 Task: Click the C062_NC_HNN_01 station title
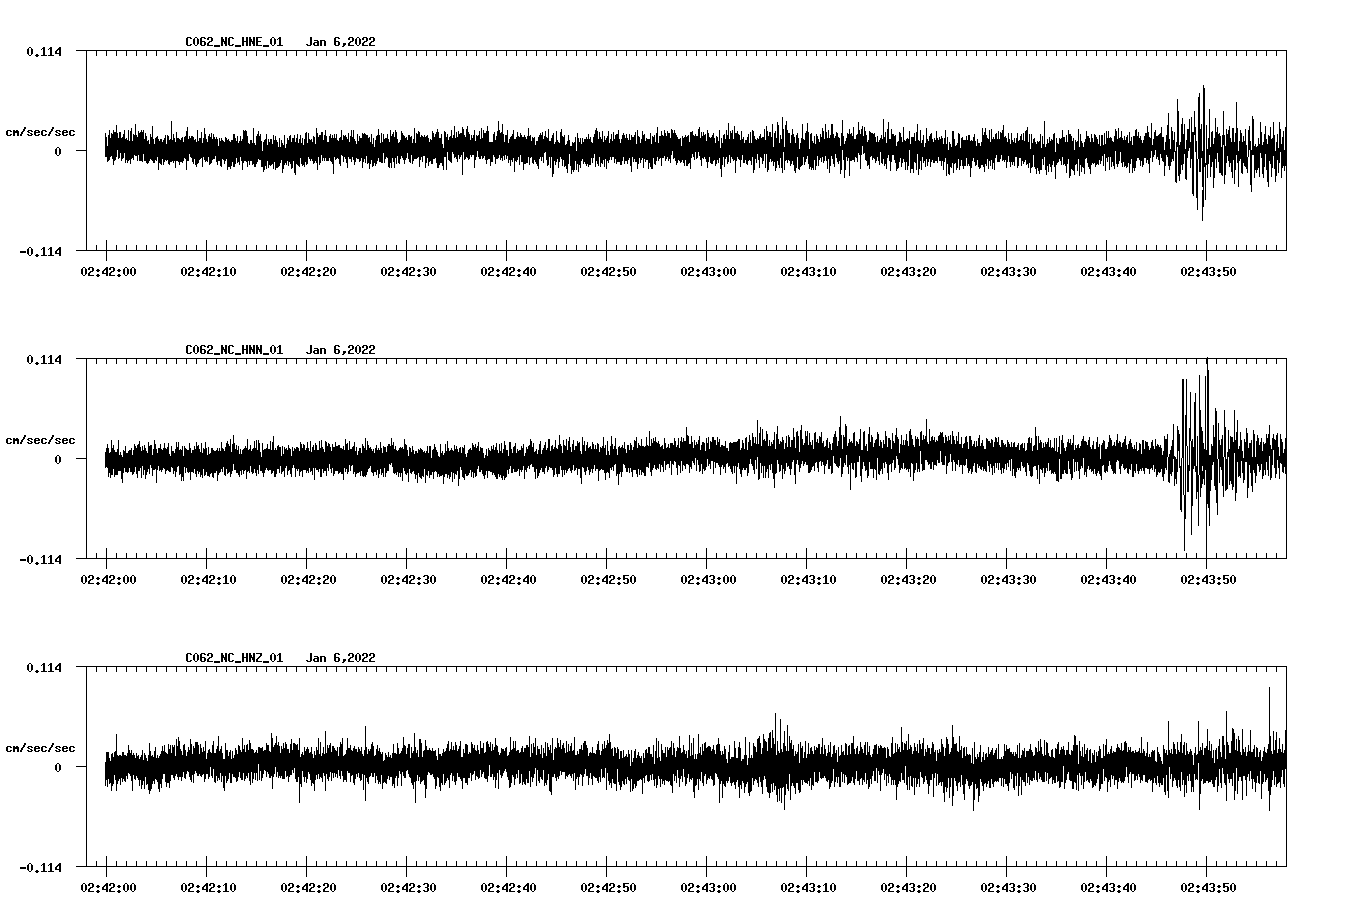(234, 350)
